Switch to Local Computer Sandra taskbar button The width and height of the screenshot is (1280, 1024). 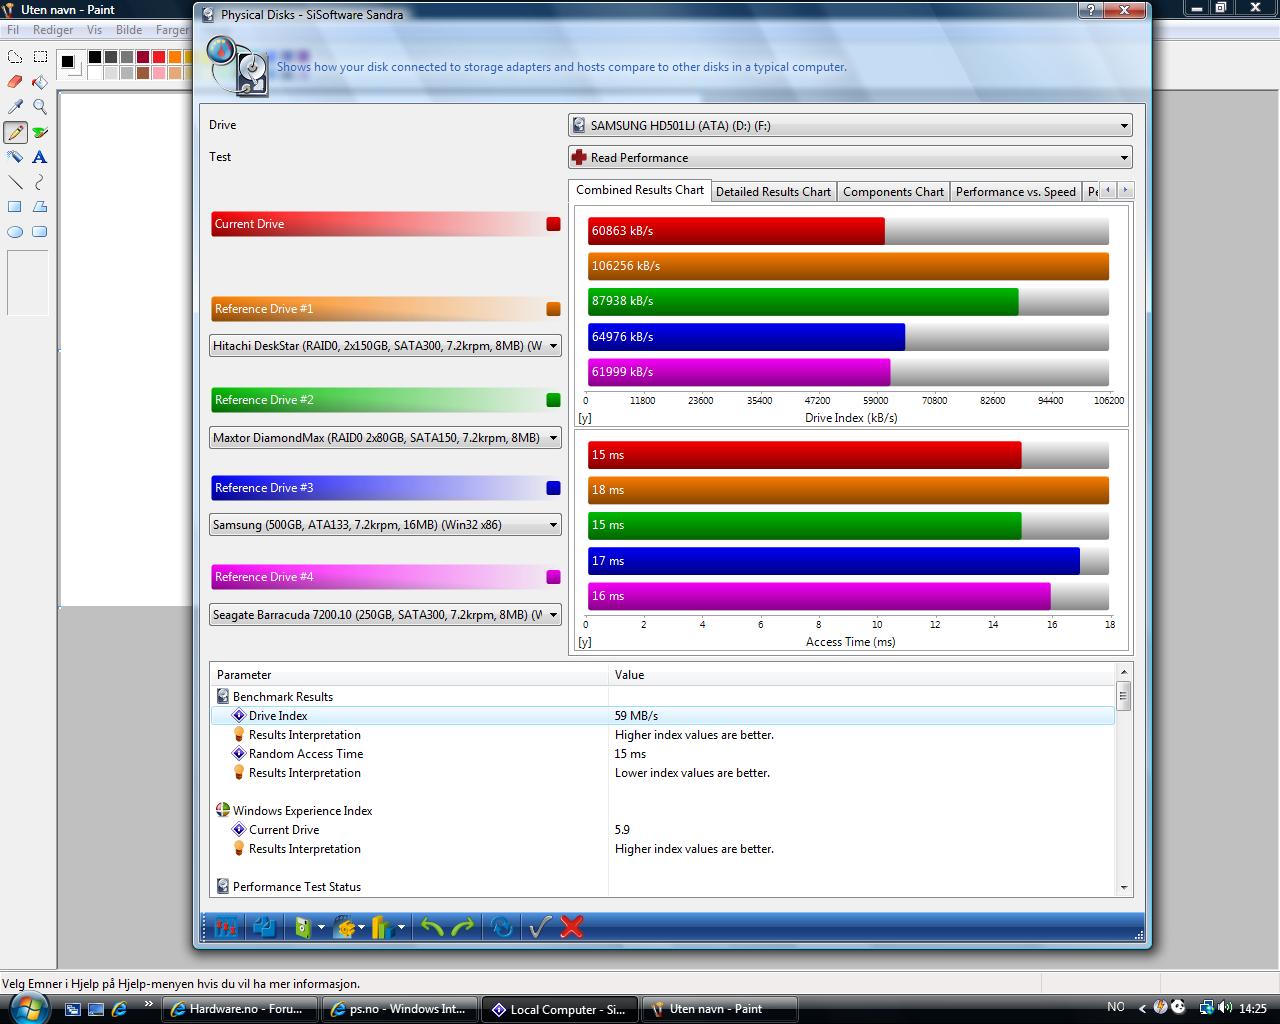559,1009
